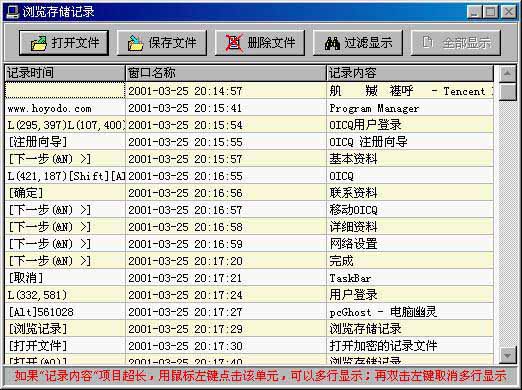Click the vertical scrollbar thumb
The image size is (522, 390).
point(507,92)
